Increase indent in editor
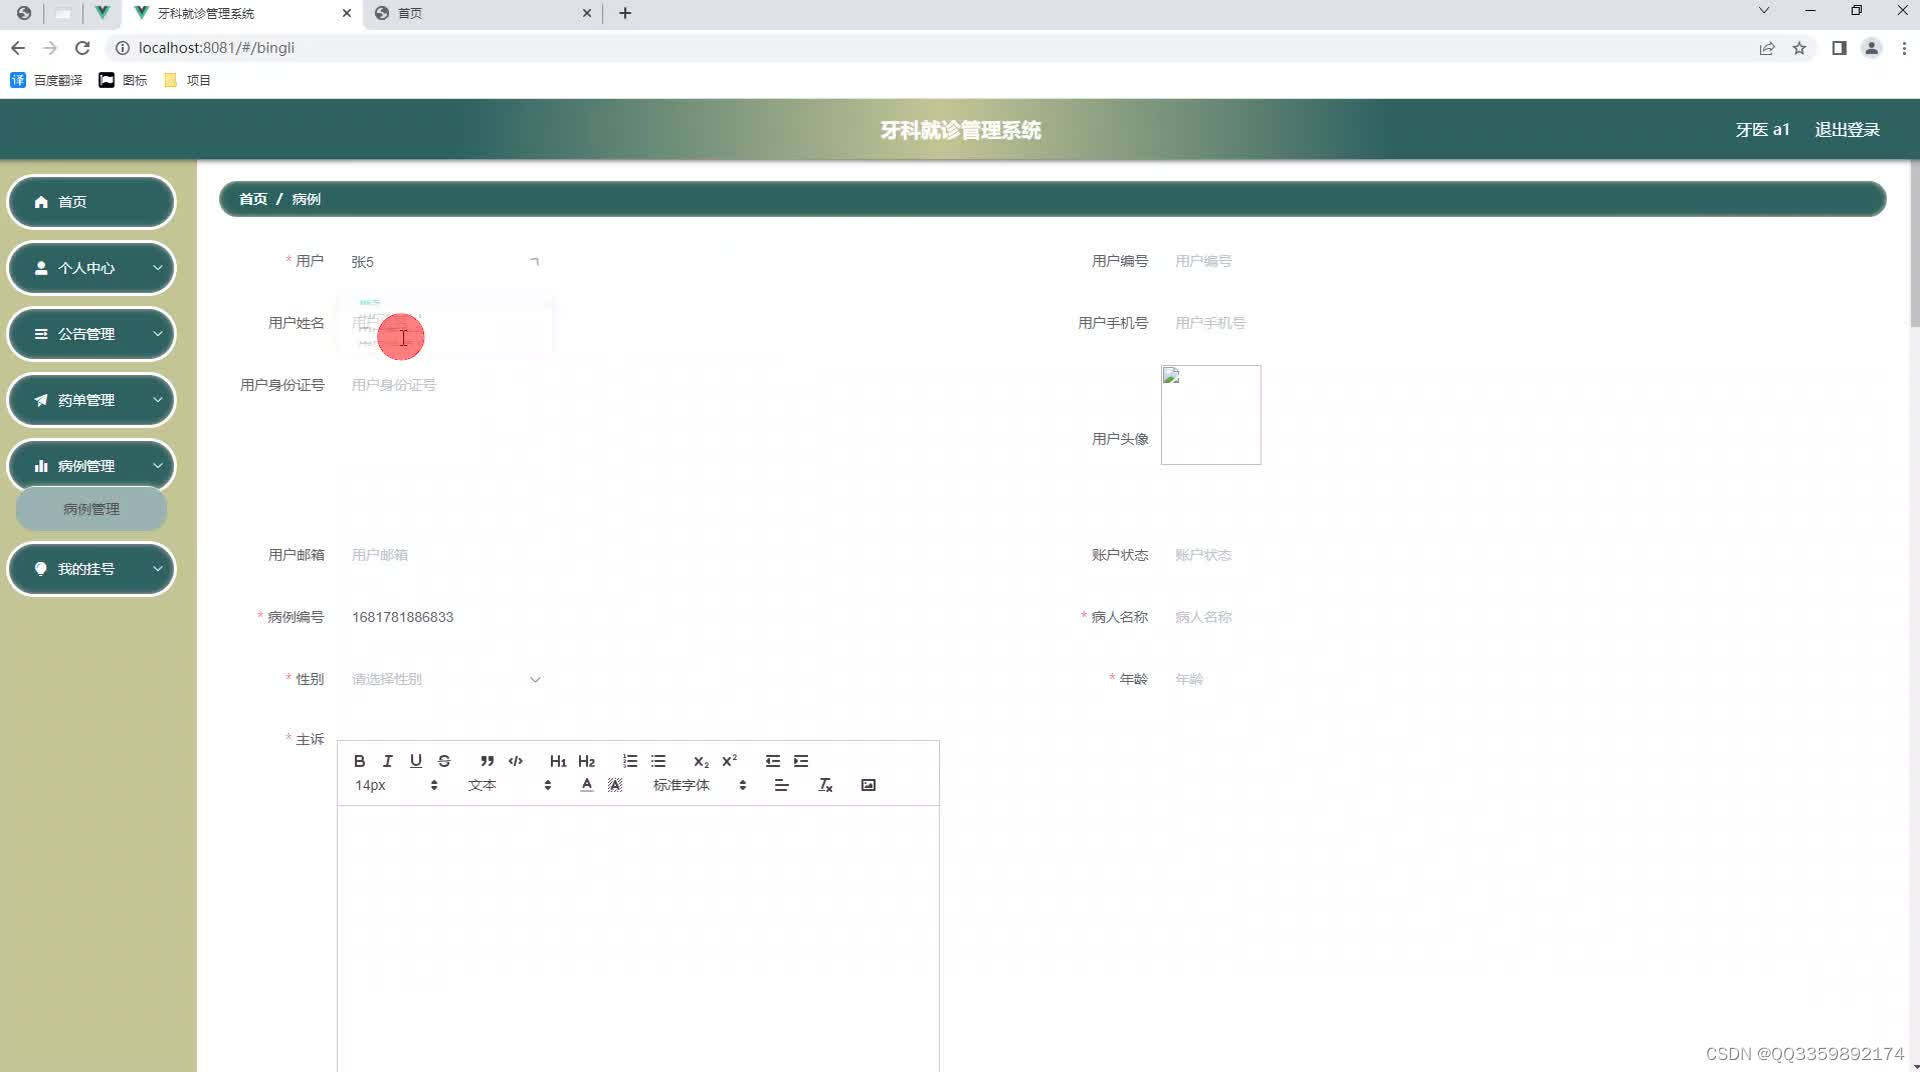 point(801,761)
